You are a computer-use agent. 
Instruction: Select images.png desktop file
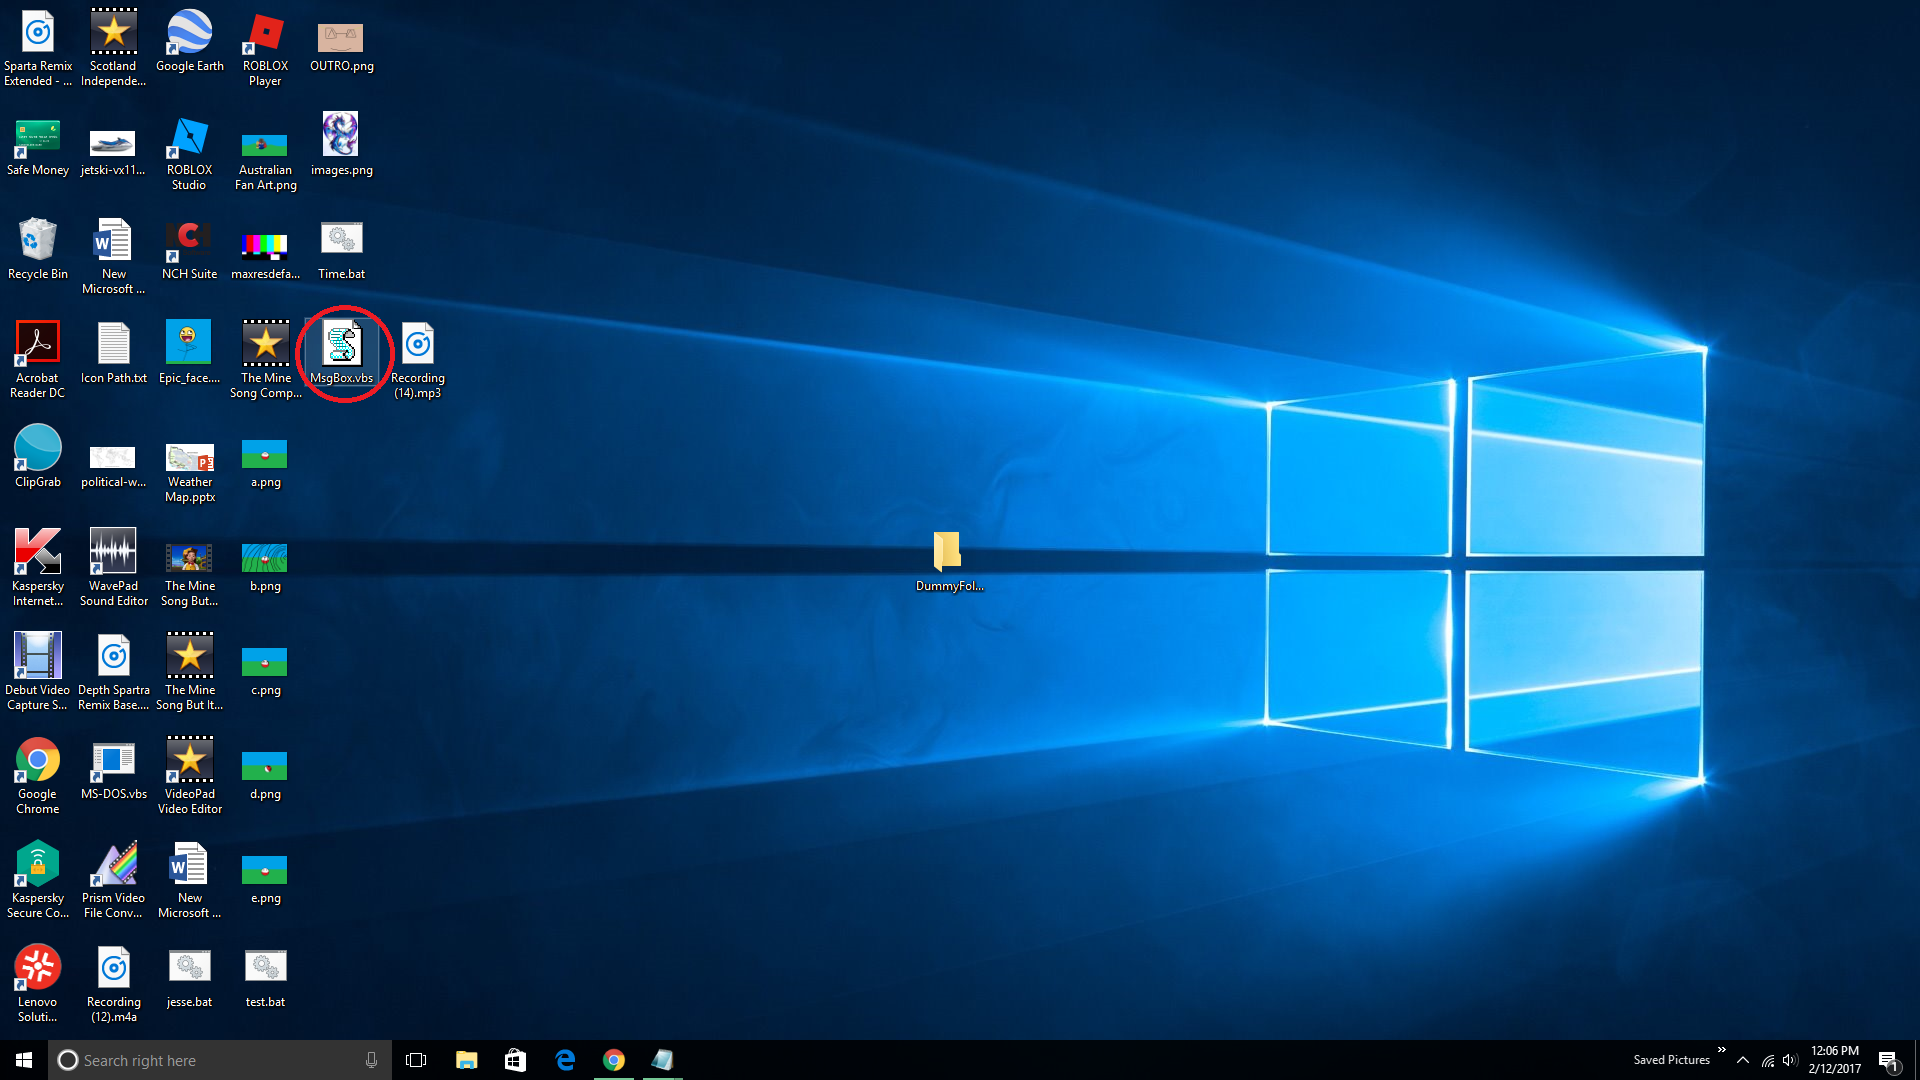342,146
